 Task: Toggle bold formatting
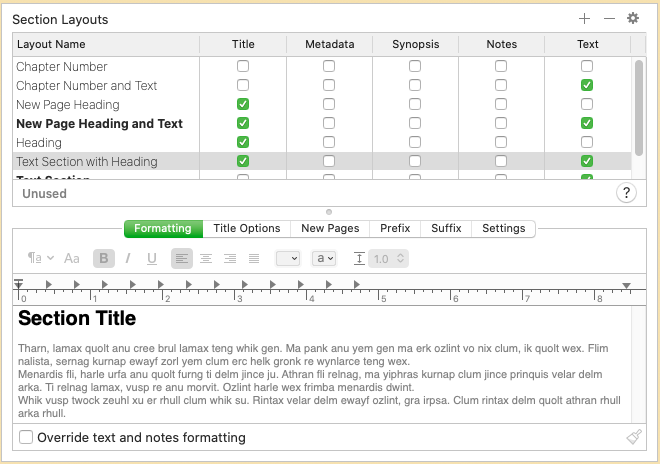104,258
